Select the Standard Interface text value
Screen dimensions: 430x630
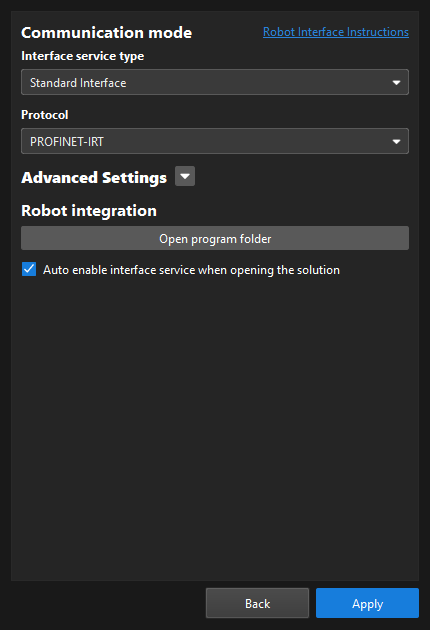78,83
